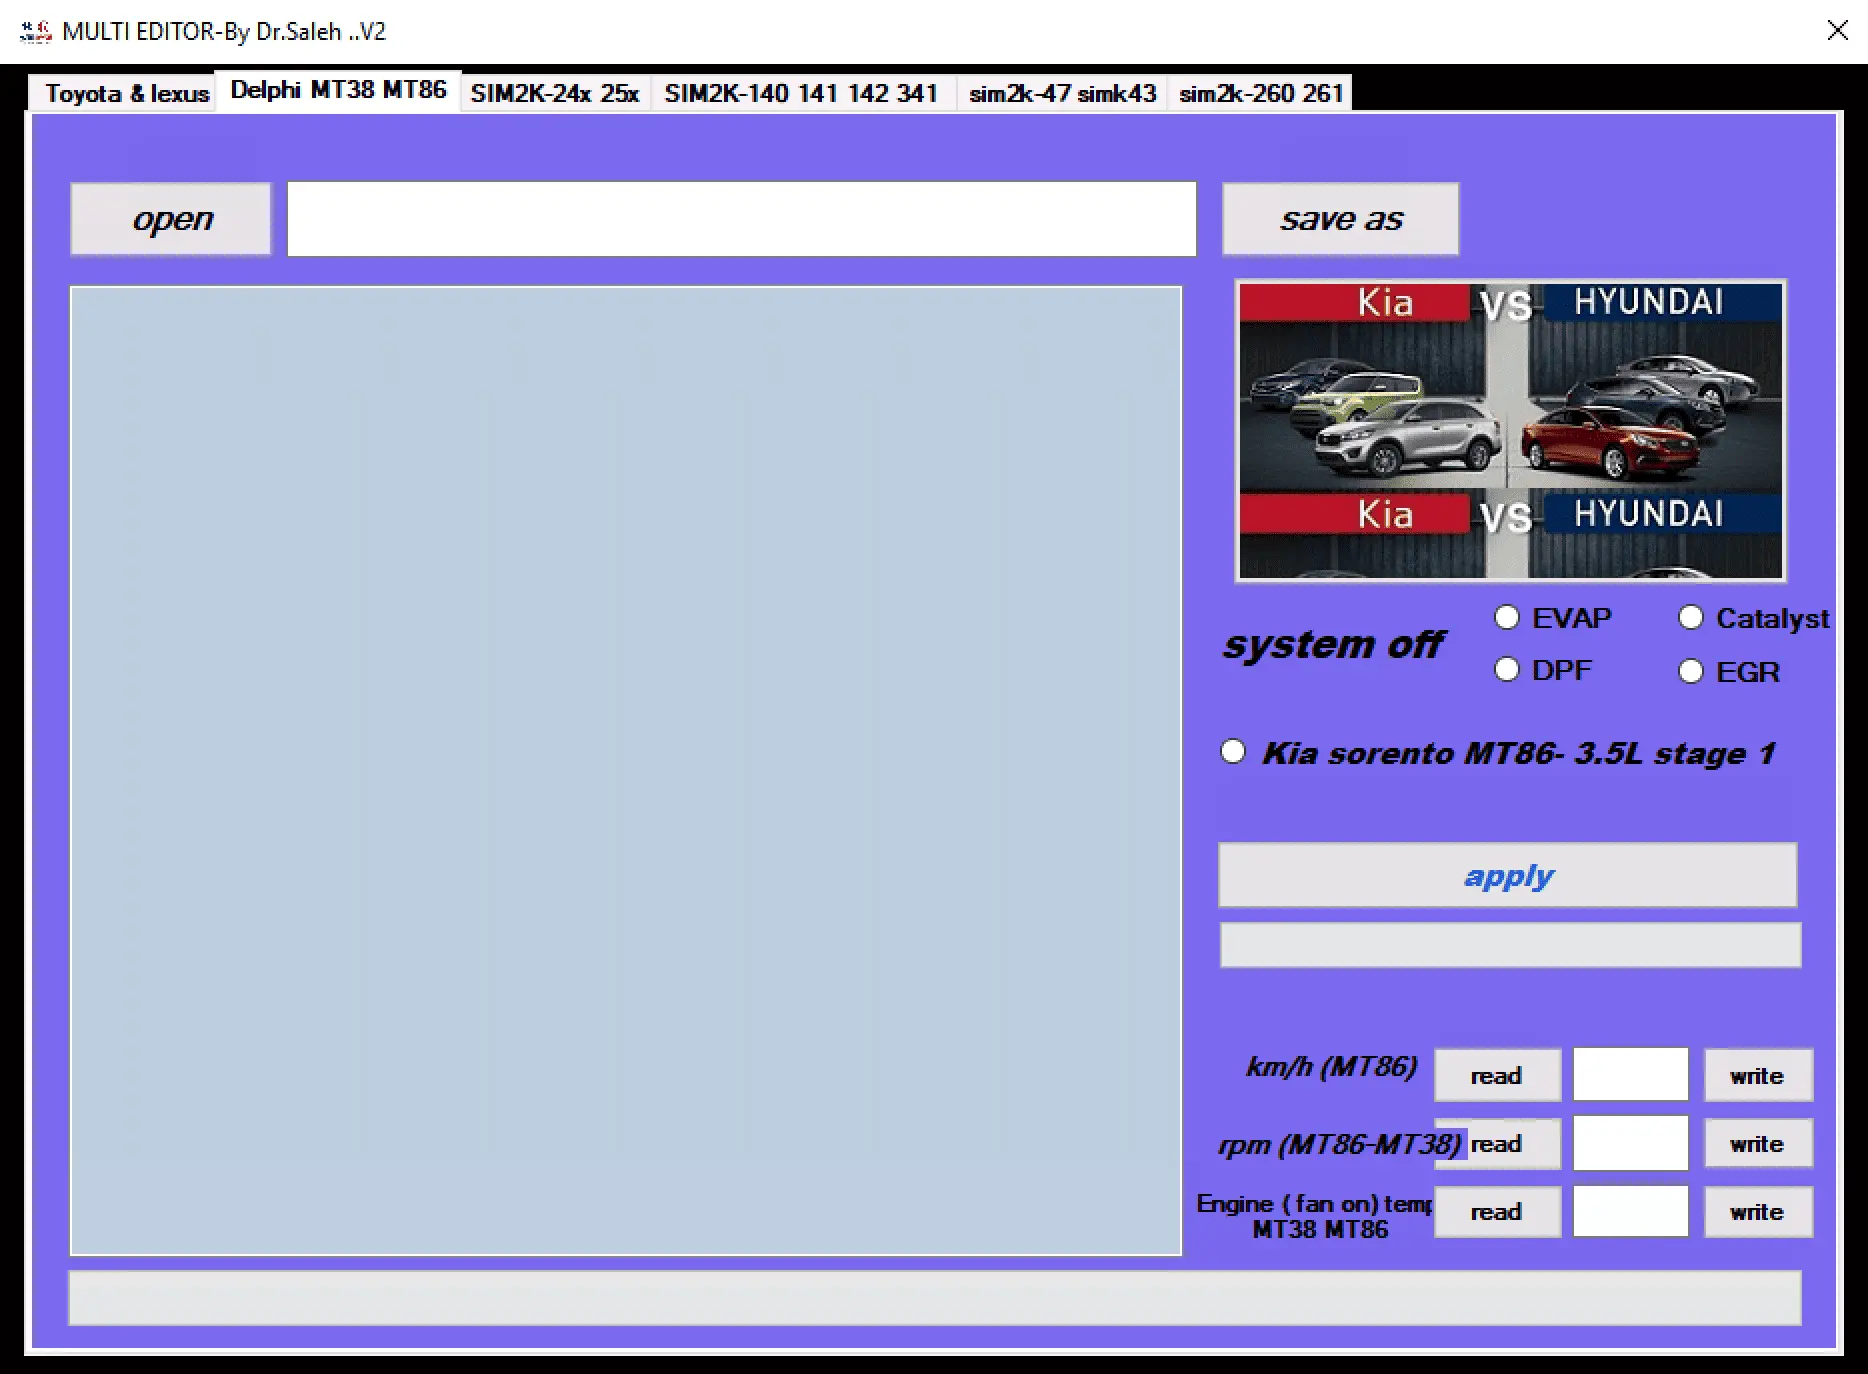Click the save as button
Viewport: 1868px width, 1374px height.
point(1340,219)
